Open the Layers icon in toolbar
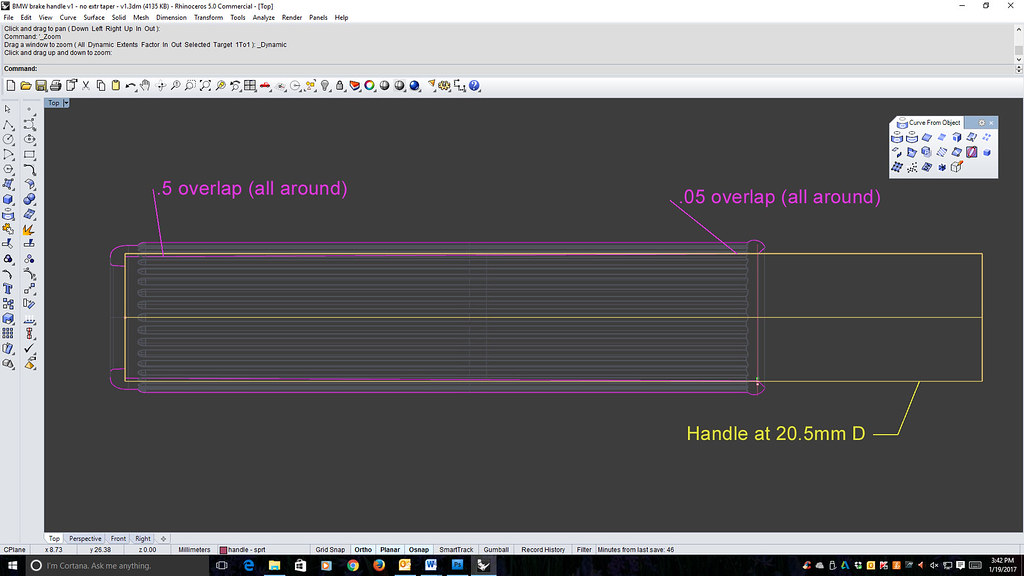The image size is (1024, 576). (355, 86)
